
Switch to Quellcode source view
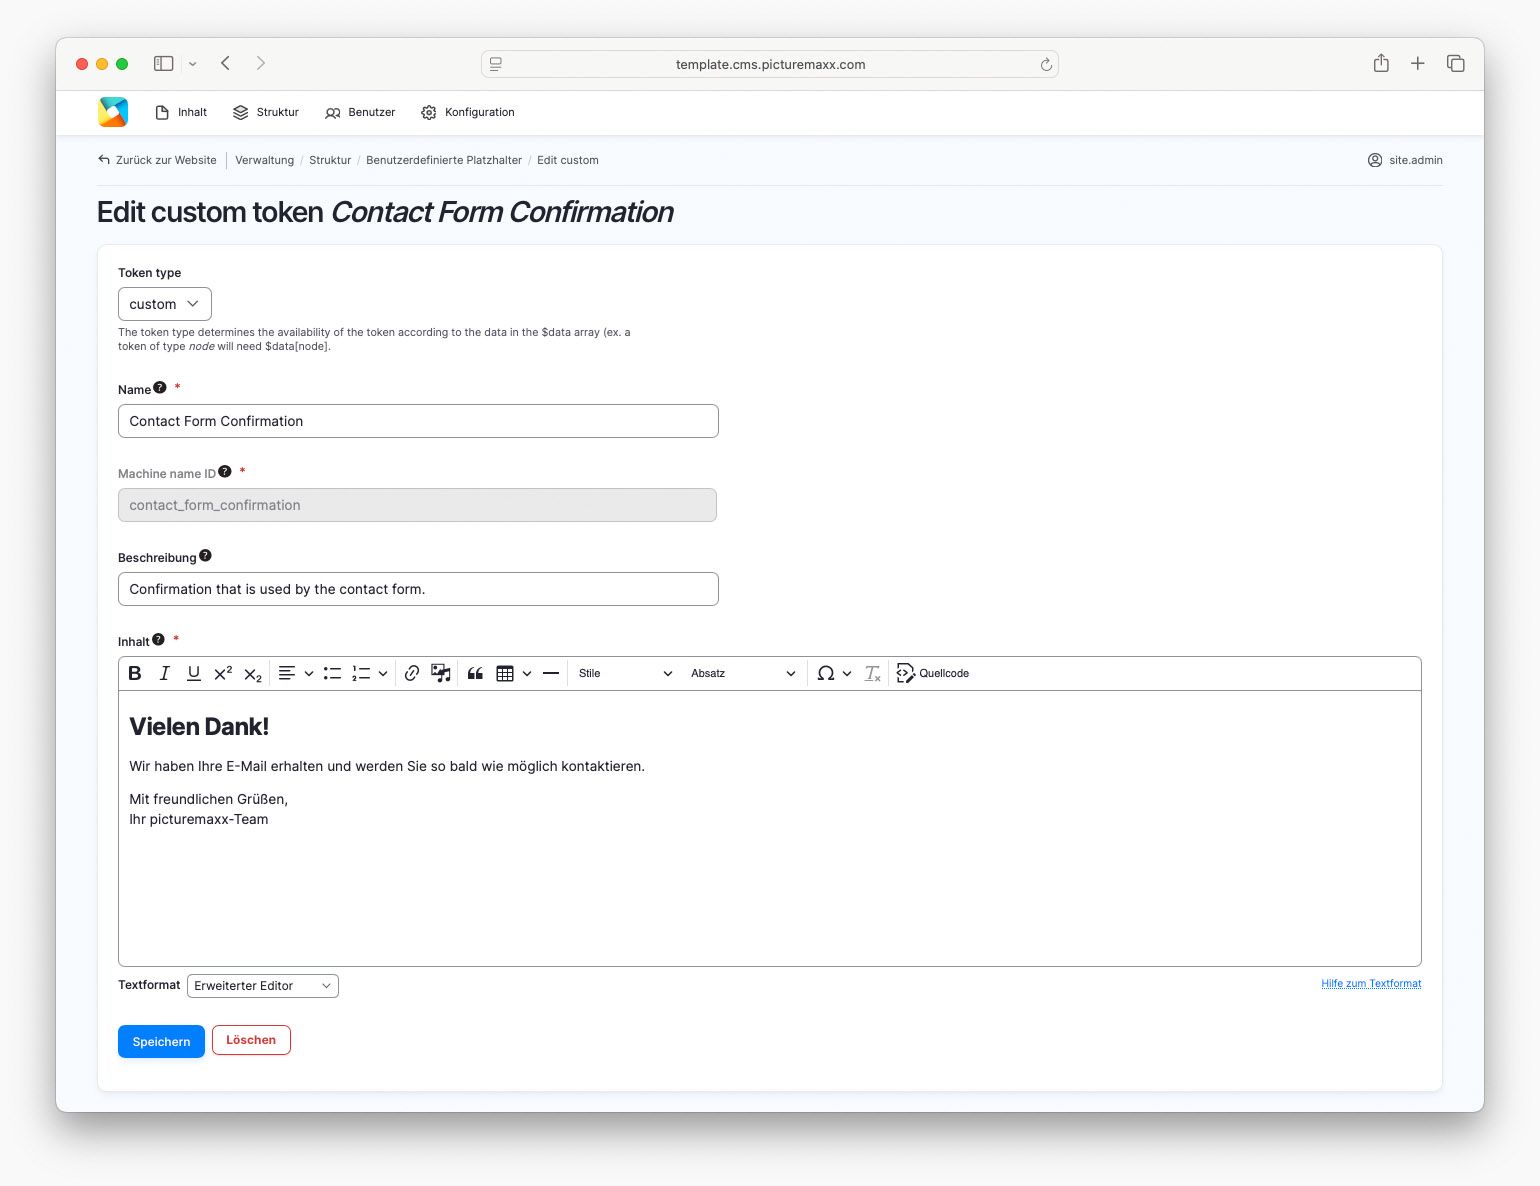pyautogui.click(x=933, y=674)
